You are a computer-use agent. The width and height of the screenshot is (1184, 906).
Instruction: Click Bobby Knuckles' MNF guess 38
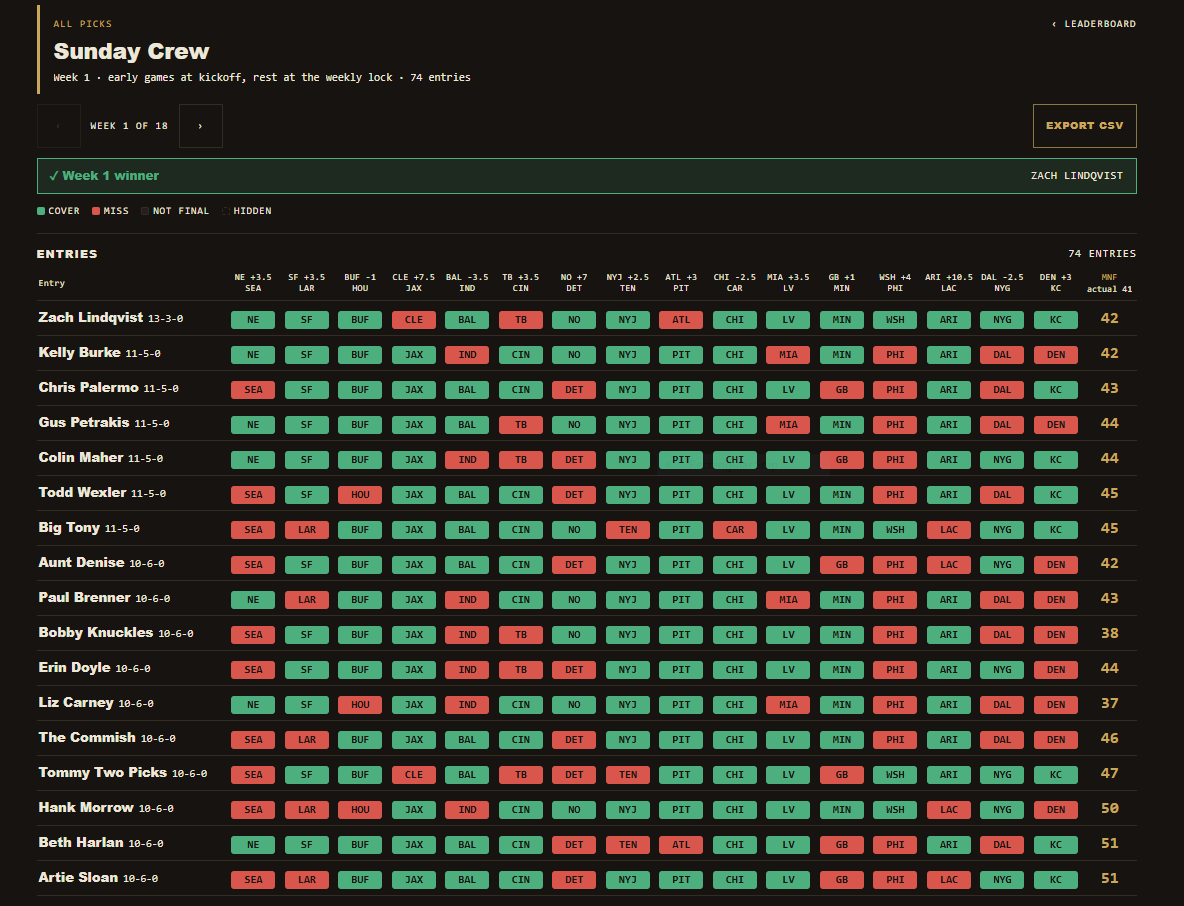[x=1109, y=633]
